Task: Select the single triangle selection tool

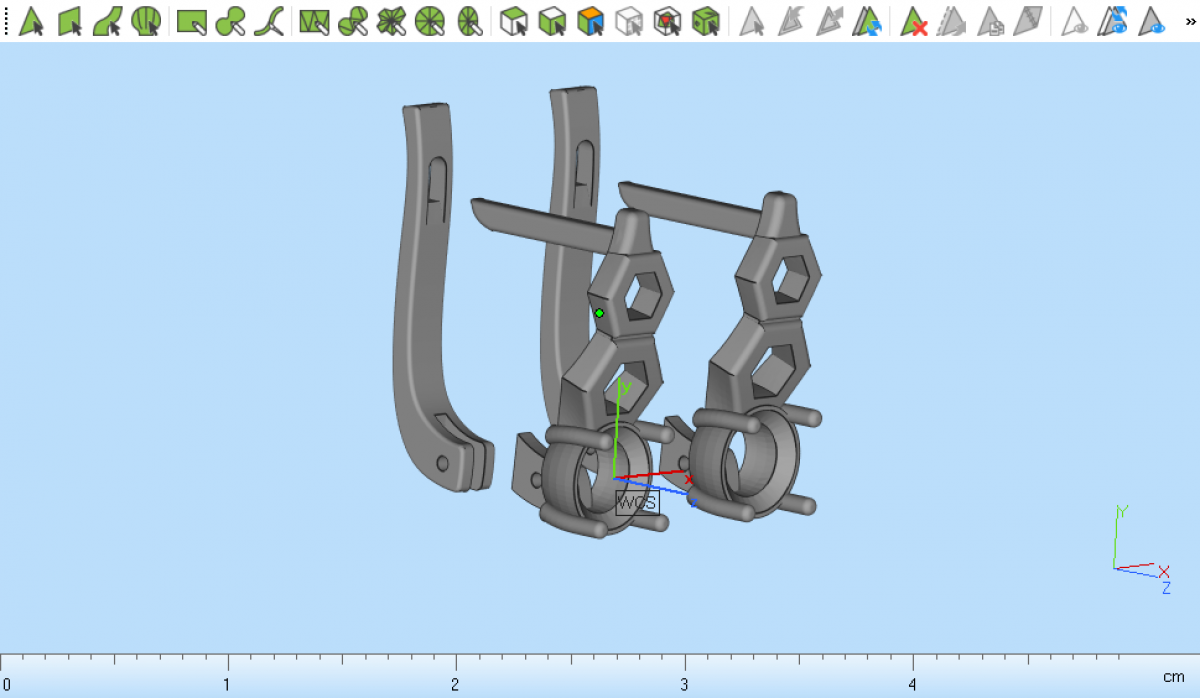Action: pyautogui.click(x=31, y=21)
